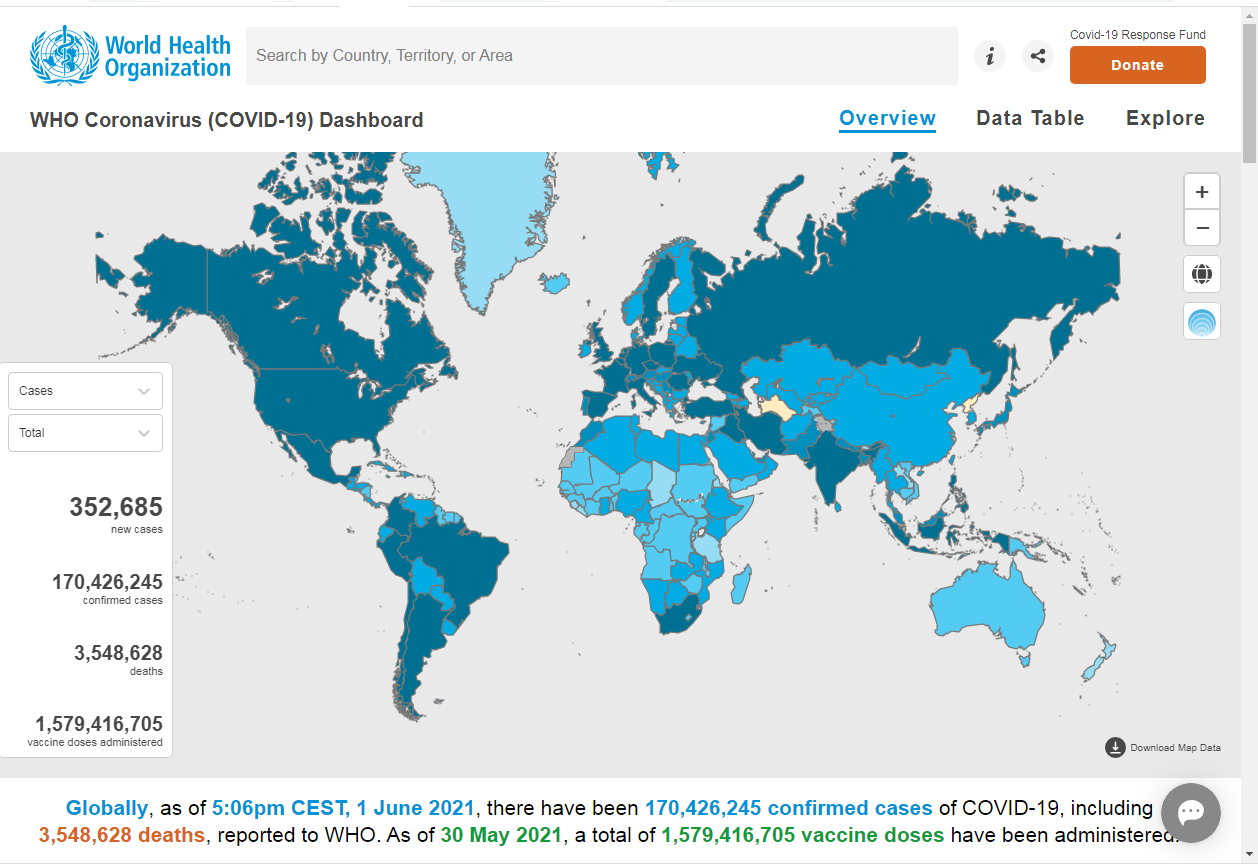Click 'Covid-19 Response Fund' label
The height and width of the screenshot is (865, 1258).
[x=1138, y=35]
